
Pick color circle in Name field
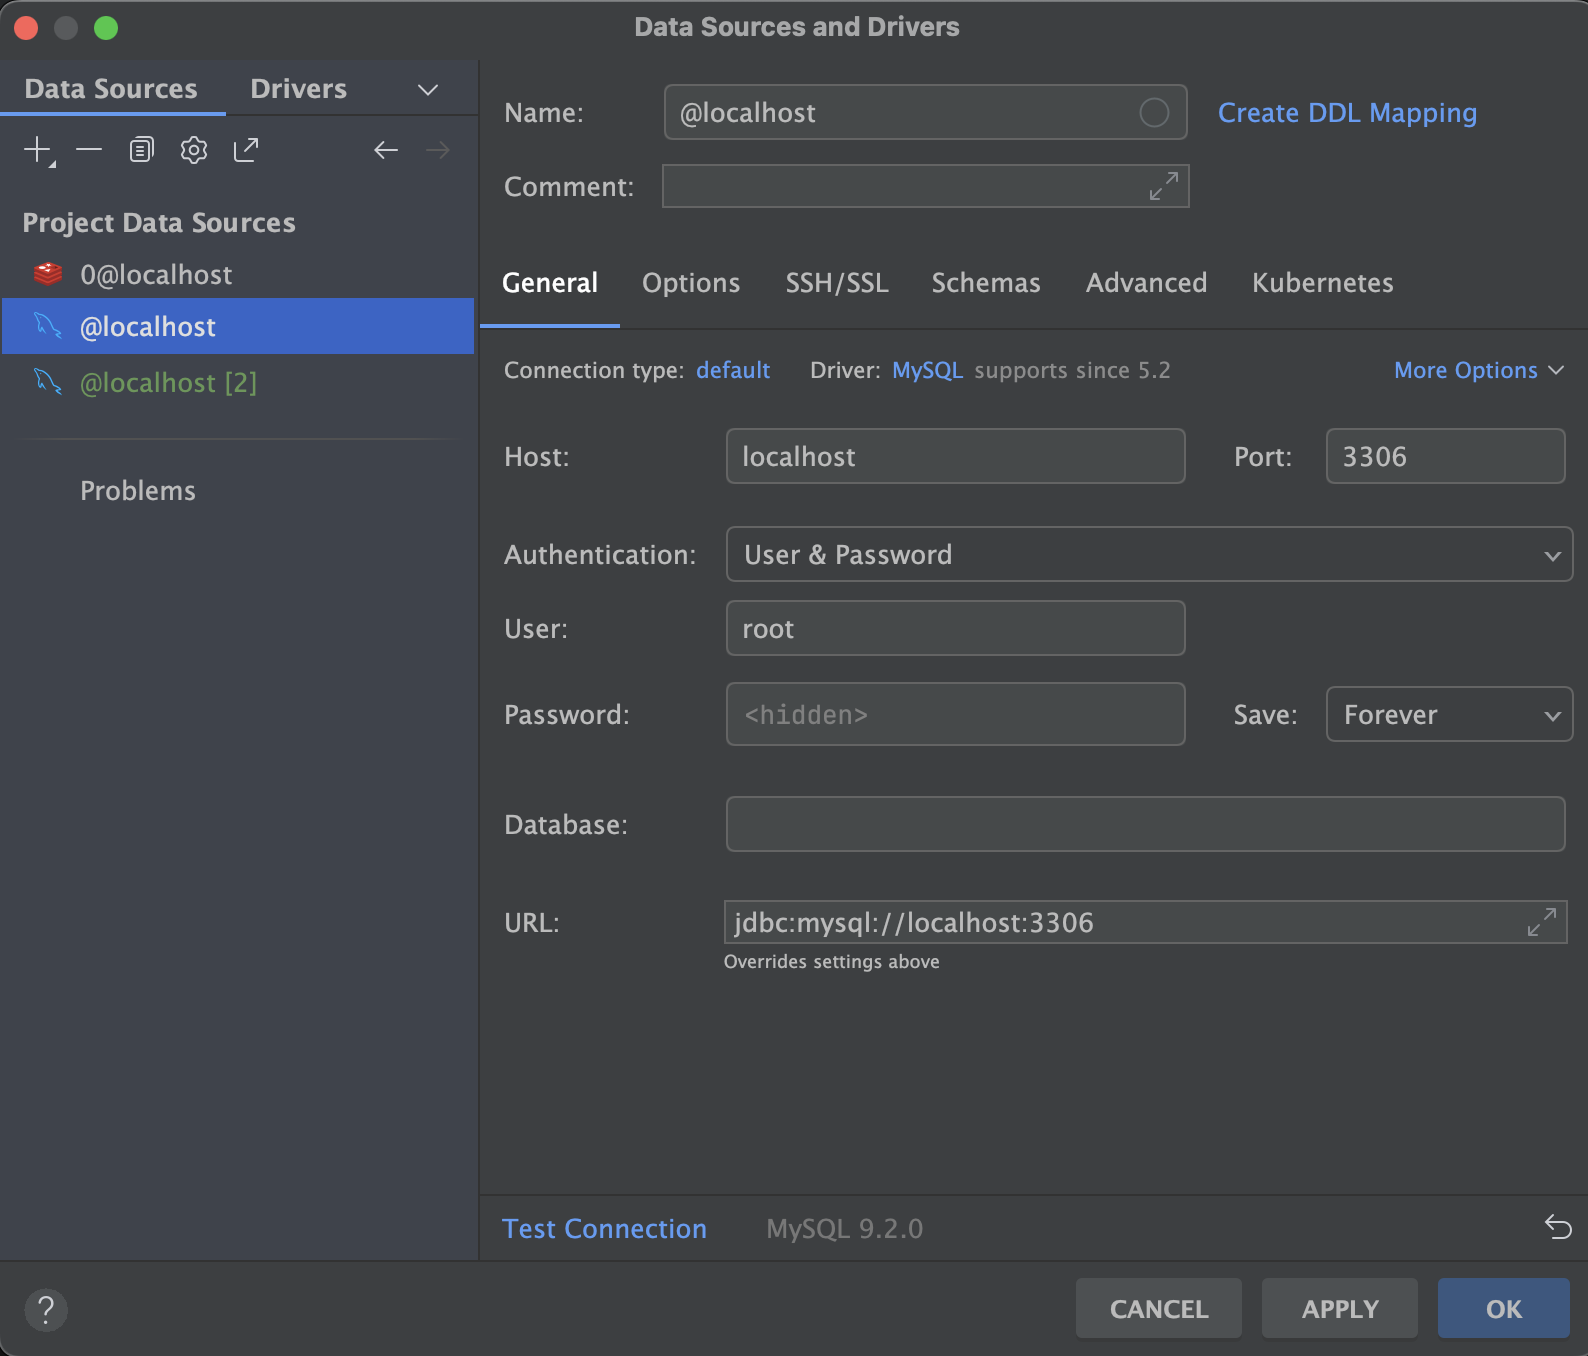[1154, 113]
